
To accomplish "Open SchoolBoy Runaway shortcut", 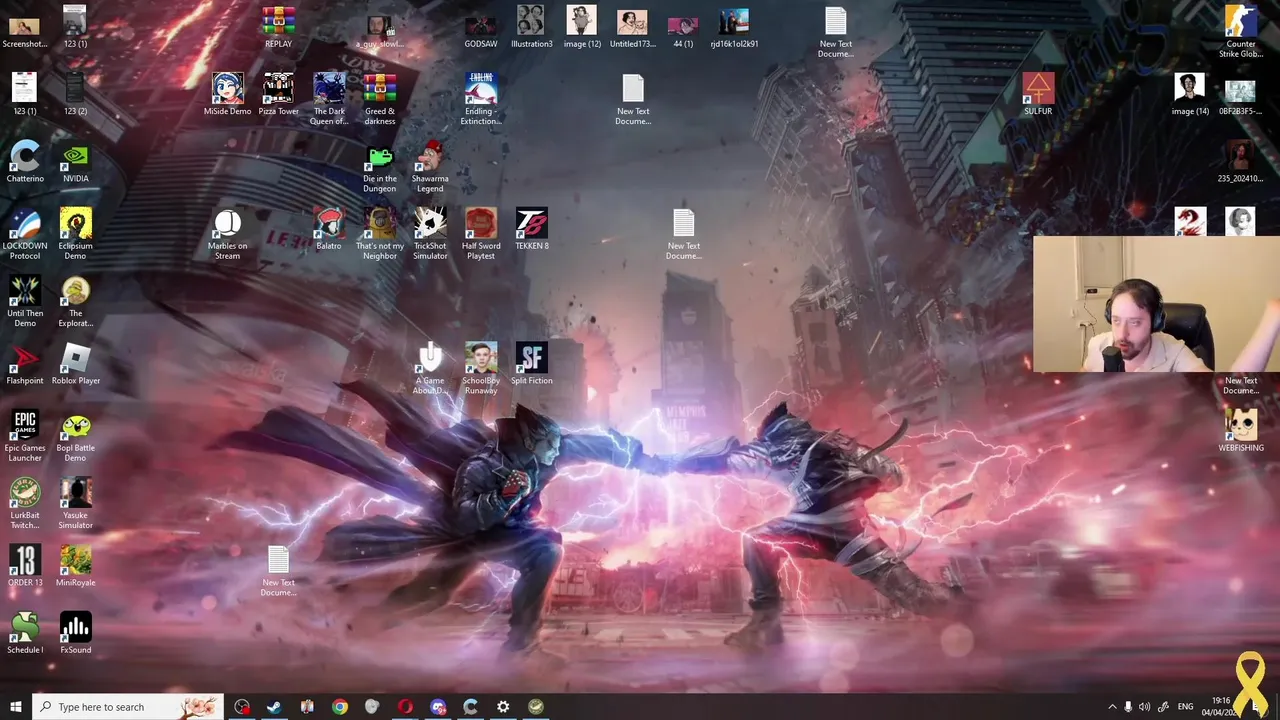I will 481,368.
